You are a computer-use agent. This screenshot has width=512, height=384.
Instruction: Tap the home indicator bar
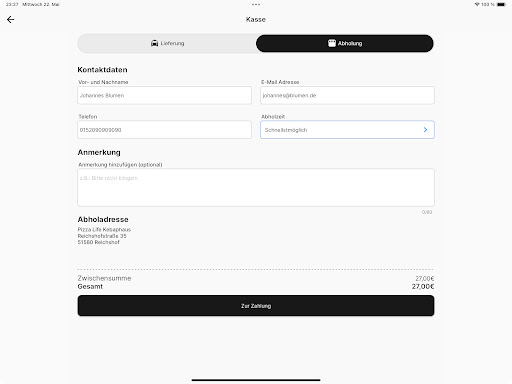256,380
